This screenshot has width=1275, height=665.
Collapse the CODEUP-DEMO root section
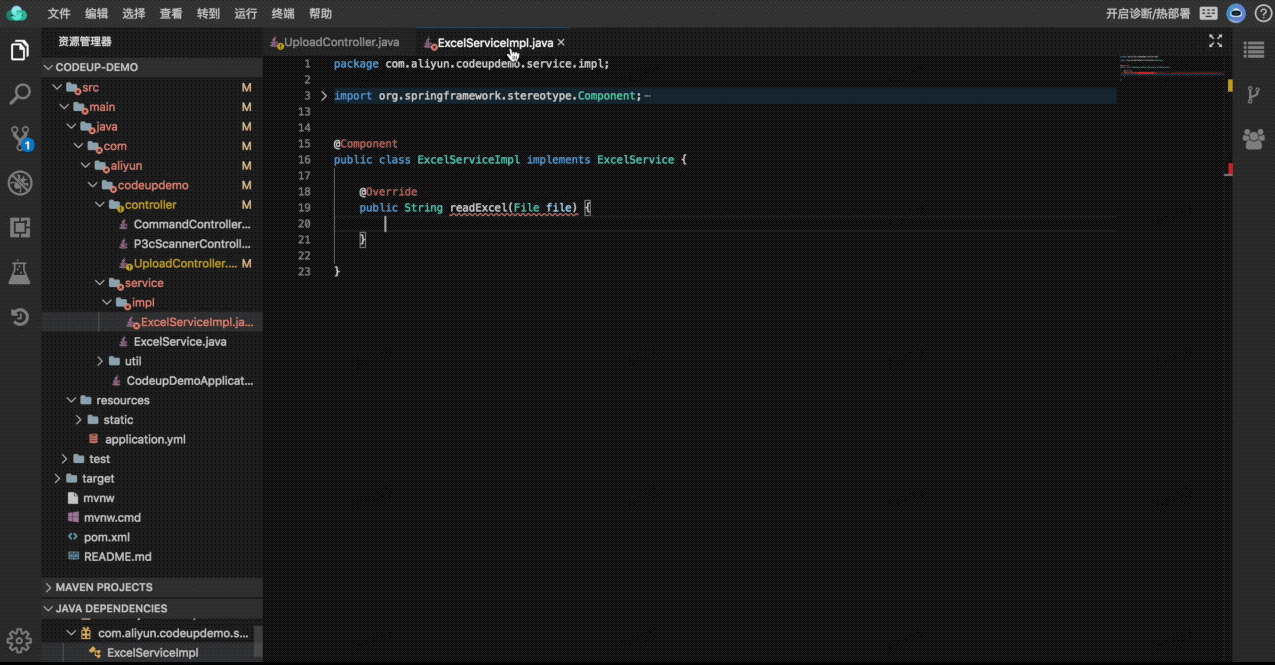point(48,67)
